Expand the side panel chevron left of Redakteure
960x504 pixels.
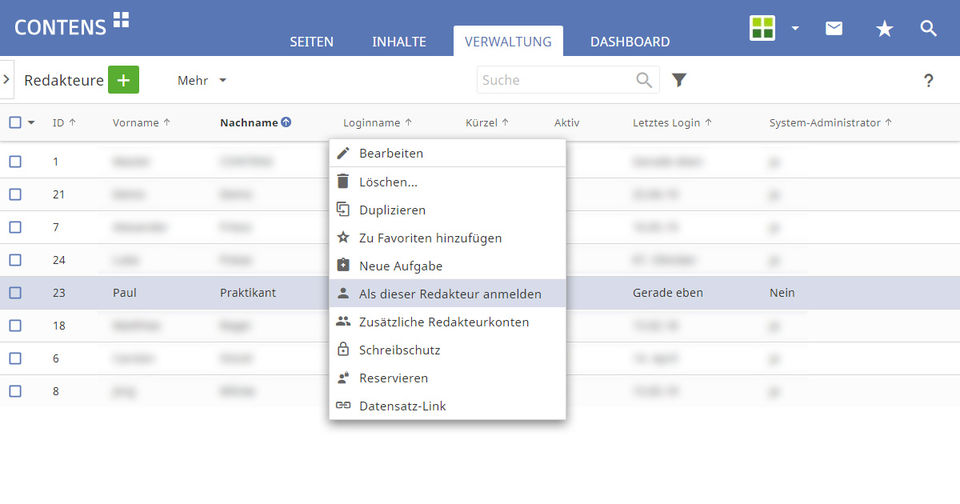coord(6,80)
